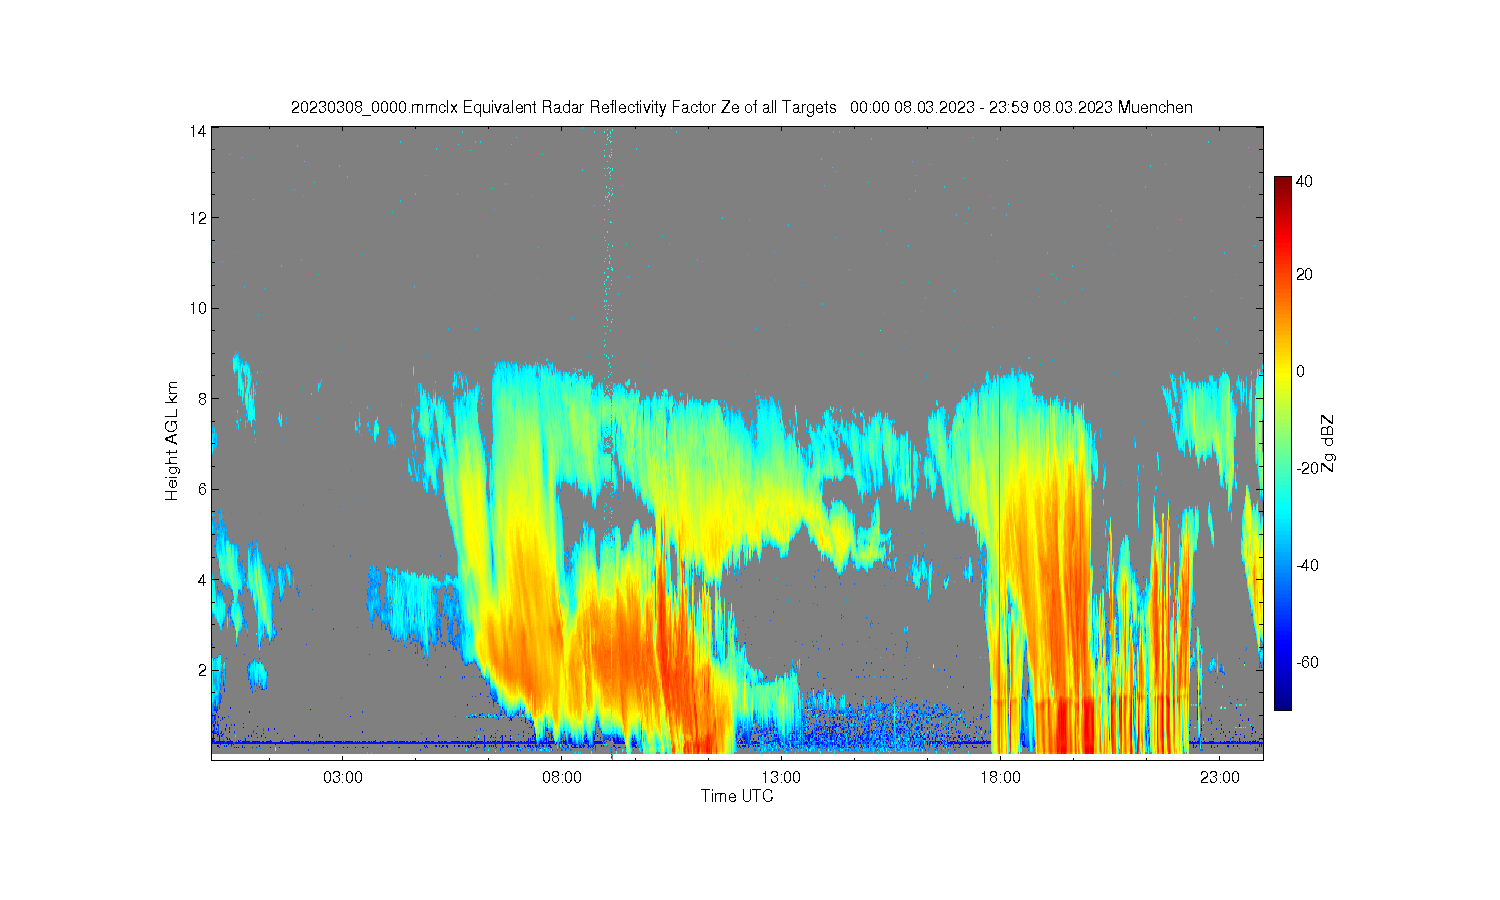Click the 08:00 time tick label
The height and width of the screenshot is (900, 1500).
pos(562,777)
